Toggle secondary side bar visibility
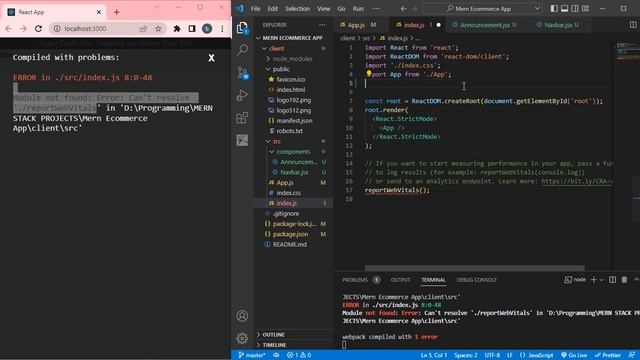This screenshot has height=360, width=640. coord(575,9)
